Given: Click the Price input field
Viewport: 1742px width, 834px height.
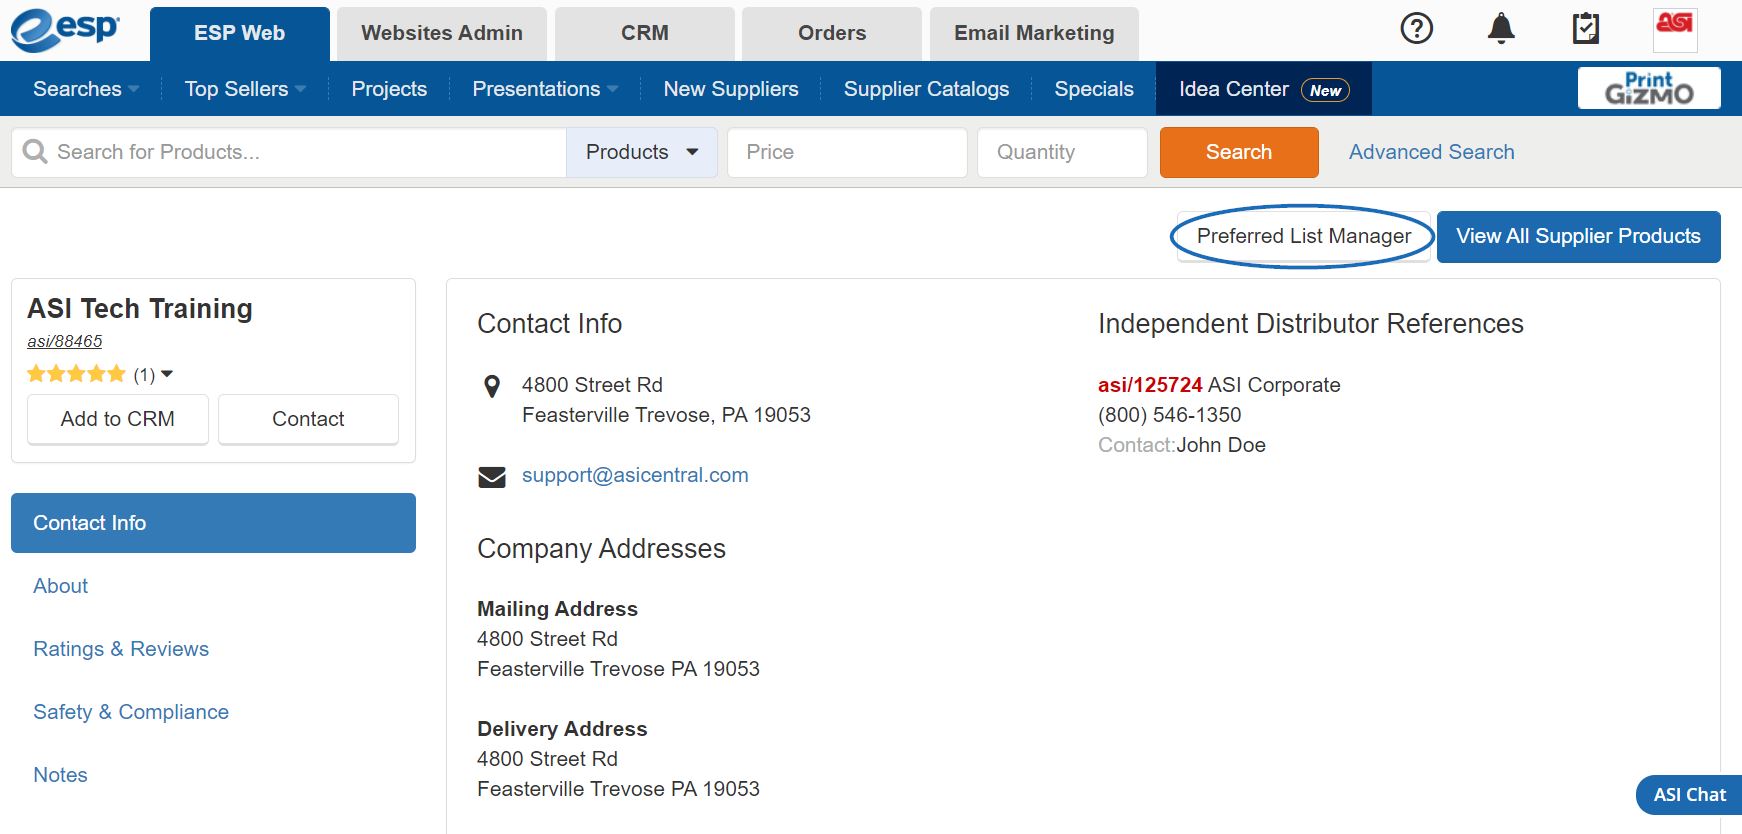Looking at the screenshot, I should pyautogui.click(x=847, y=152).
